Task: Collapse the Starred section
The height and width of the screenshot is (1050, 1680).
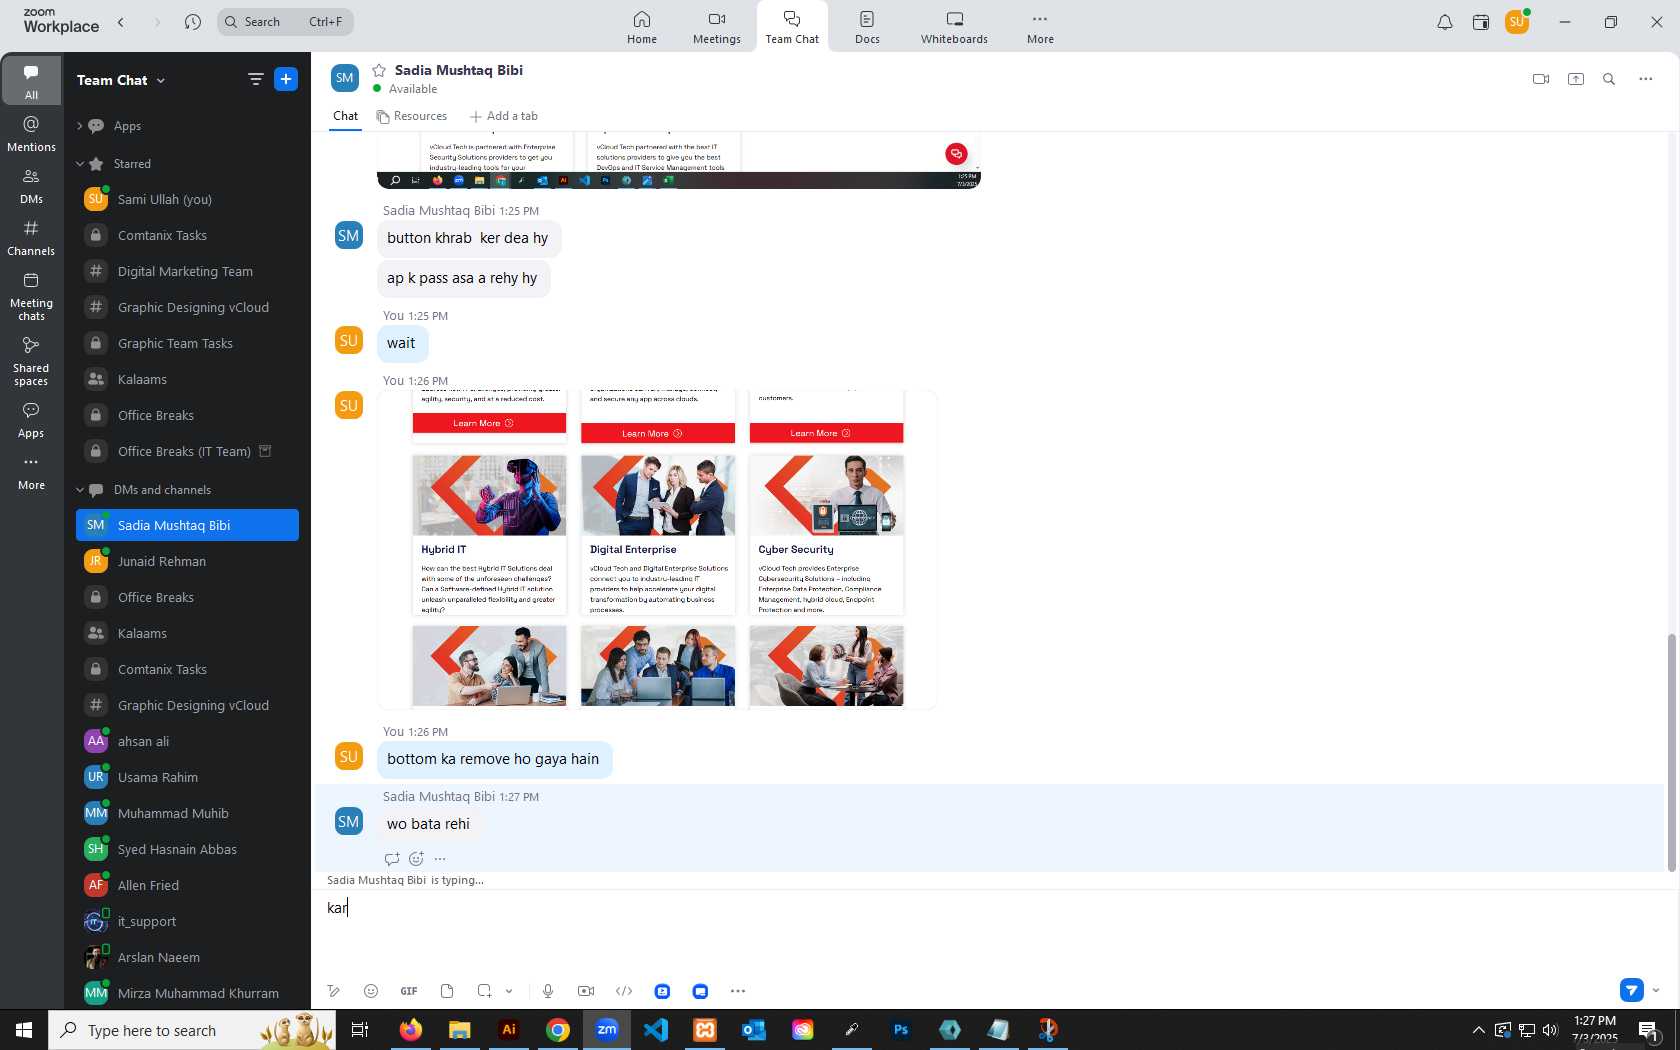Action: (x=80, y=164)
